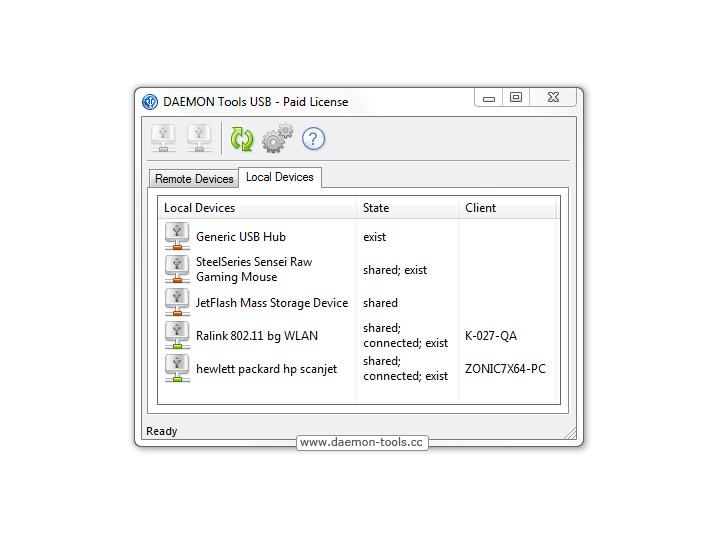Click the first grayed-out device toolbar icon

(x=163, y=138)
